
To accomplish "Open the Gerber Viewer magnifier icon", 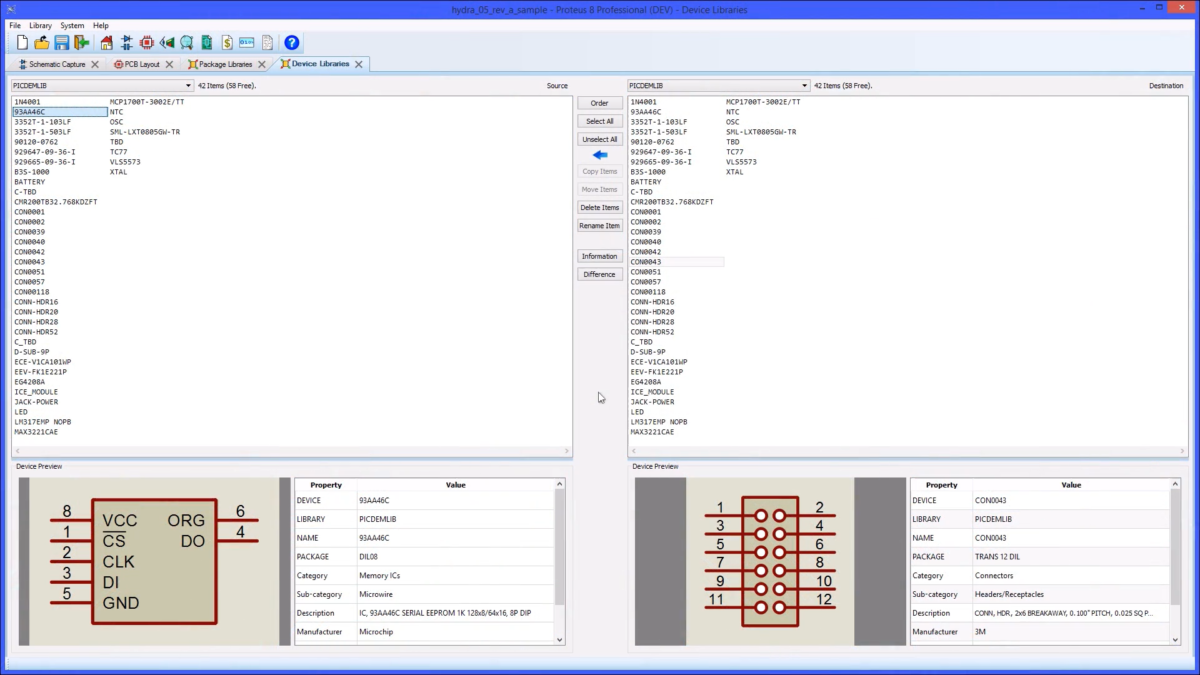I will click(x=187, y=43).
